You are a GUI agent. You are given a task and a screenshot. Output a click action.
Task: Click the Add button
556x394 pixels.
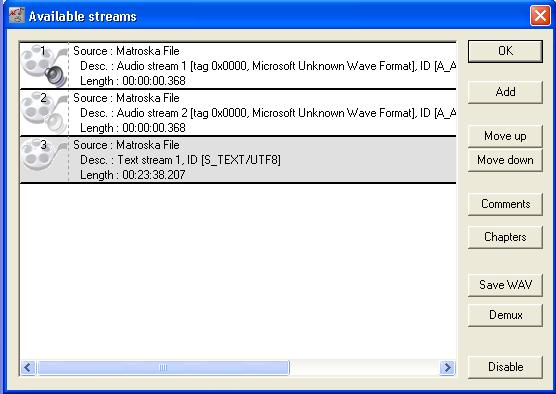pyautogui.click(x=505, y=92)
